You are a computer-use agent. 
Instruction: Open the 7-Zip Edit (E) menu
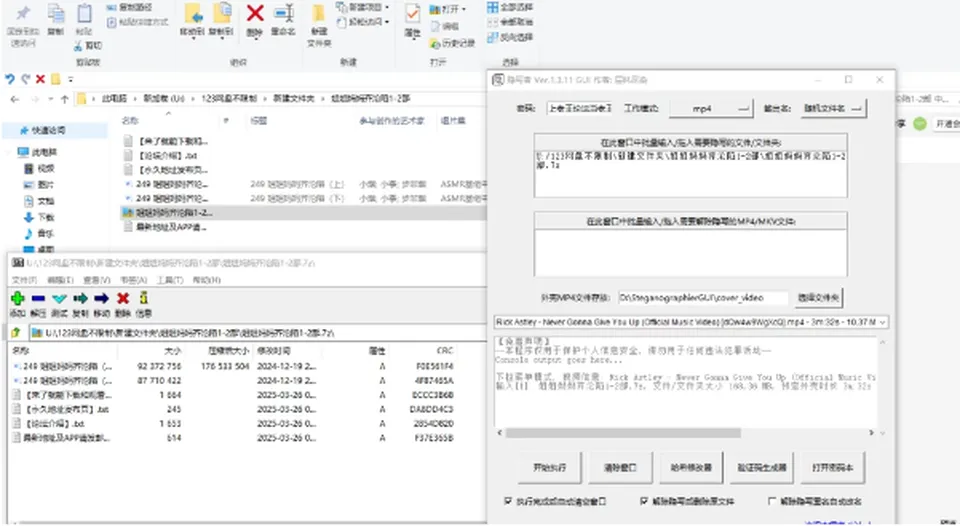click(x=61, y=280)
